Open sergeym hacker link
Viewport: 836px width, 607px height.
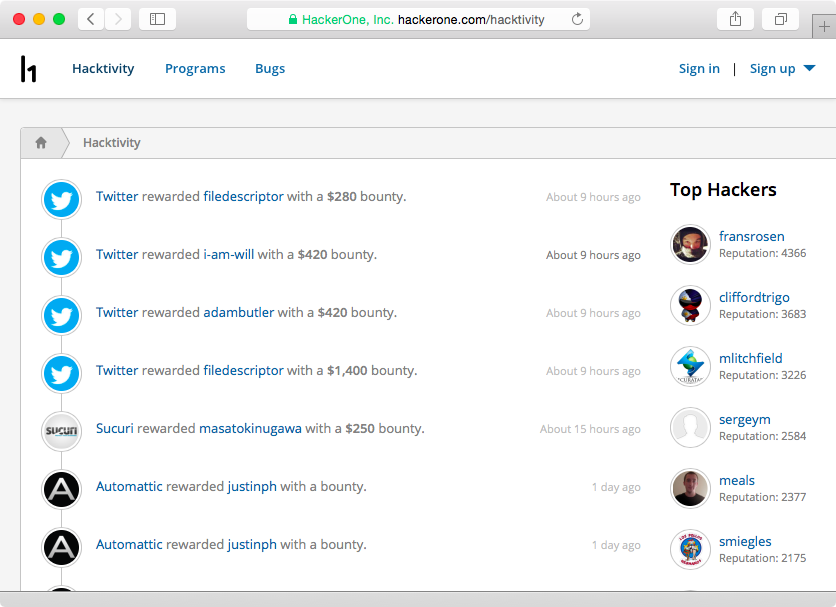tap(745, 420)
